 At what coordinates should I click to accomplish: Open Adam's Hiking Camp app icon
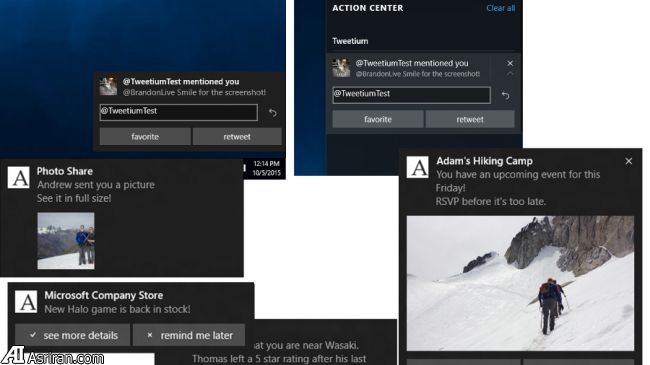pos(417,167)
